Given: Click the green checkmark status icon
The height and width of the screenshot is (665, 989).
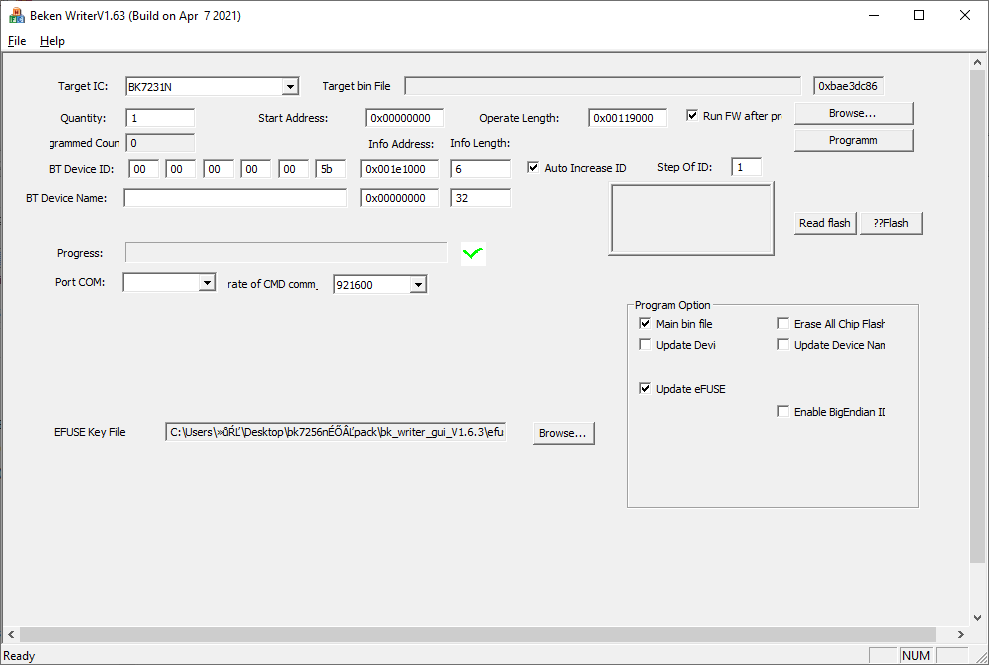Looking at the screenshot, I should (471, 253).
